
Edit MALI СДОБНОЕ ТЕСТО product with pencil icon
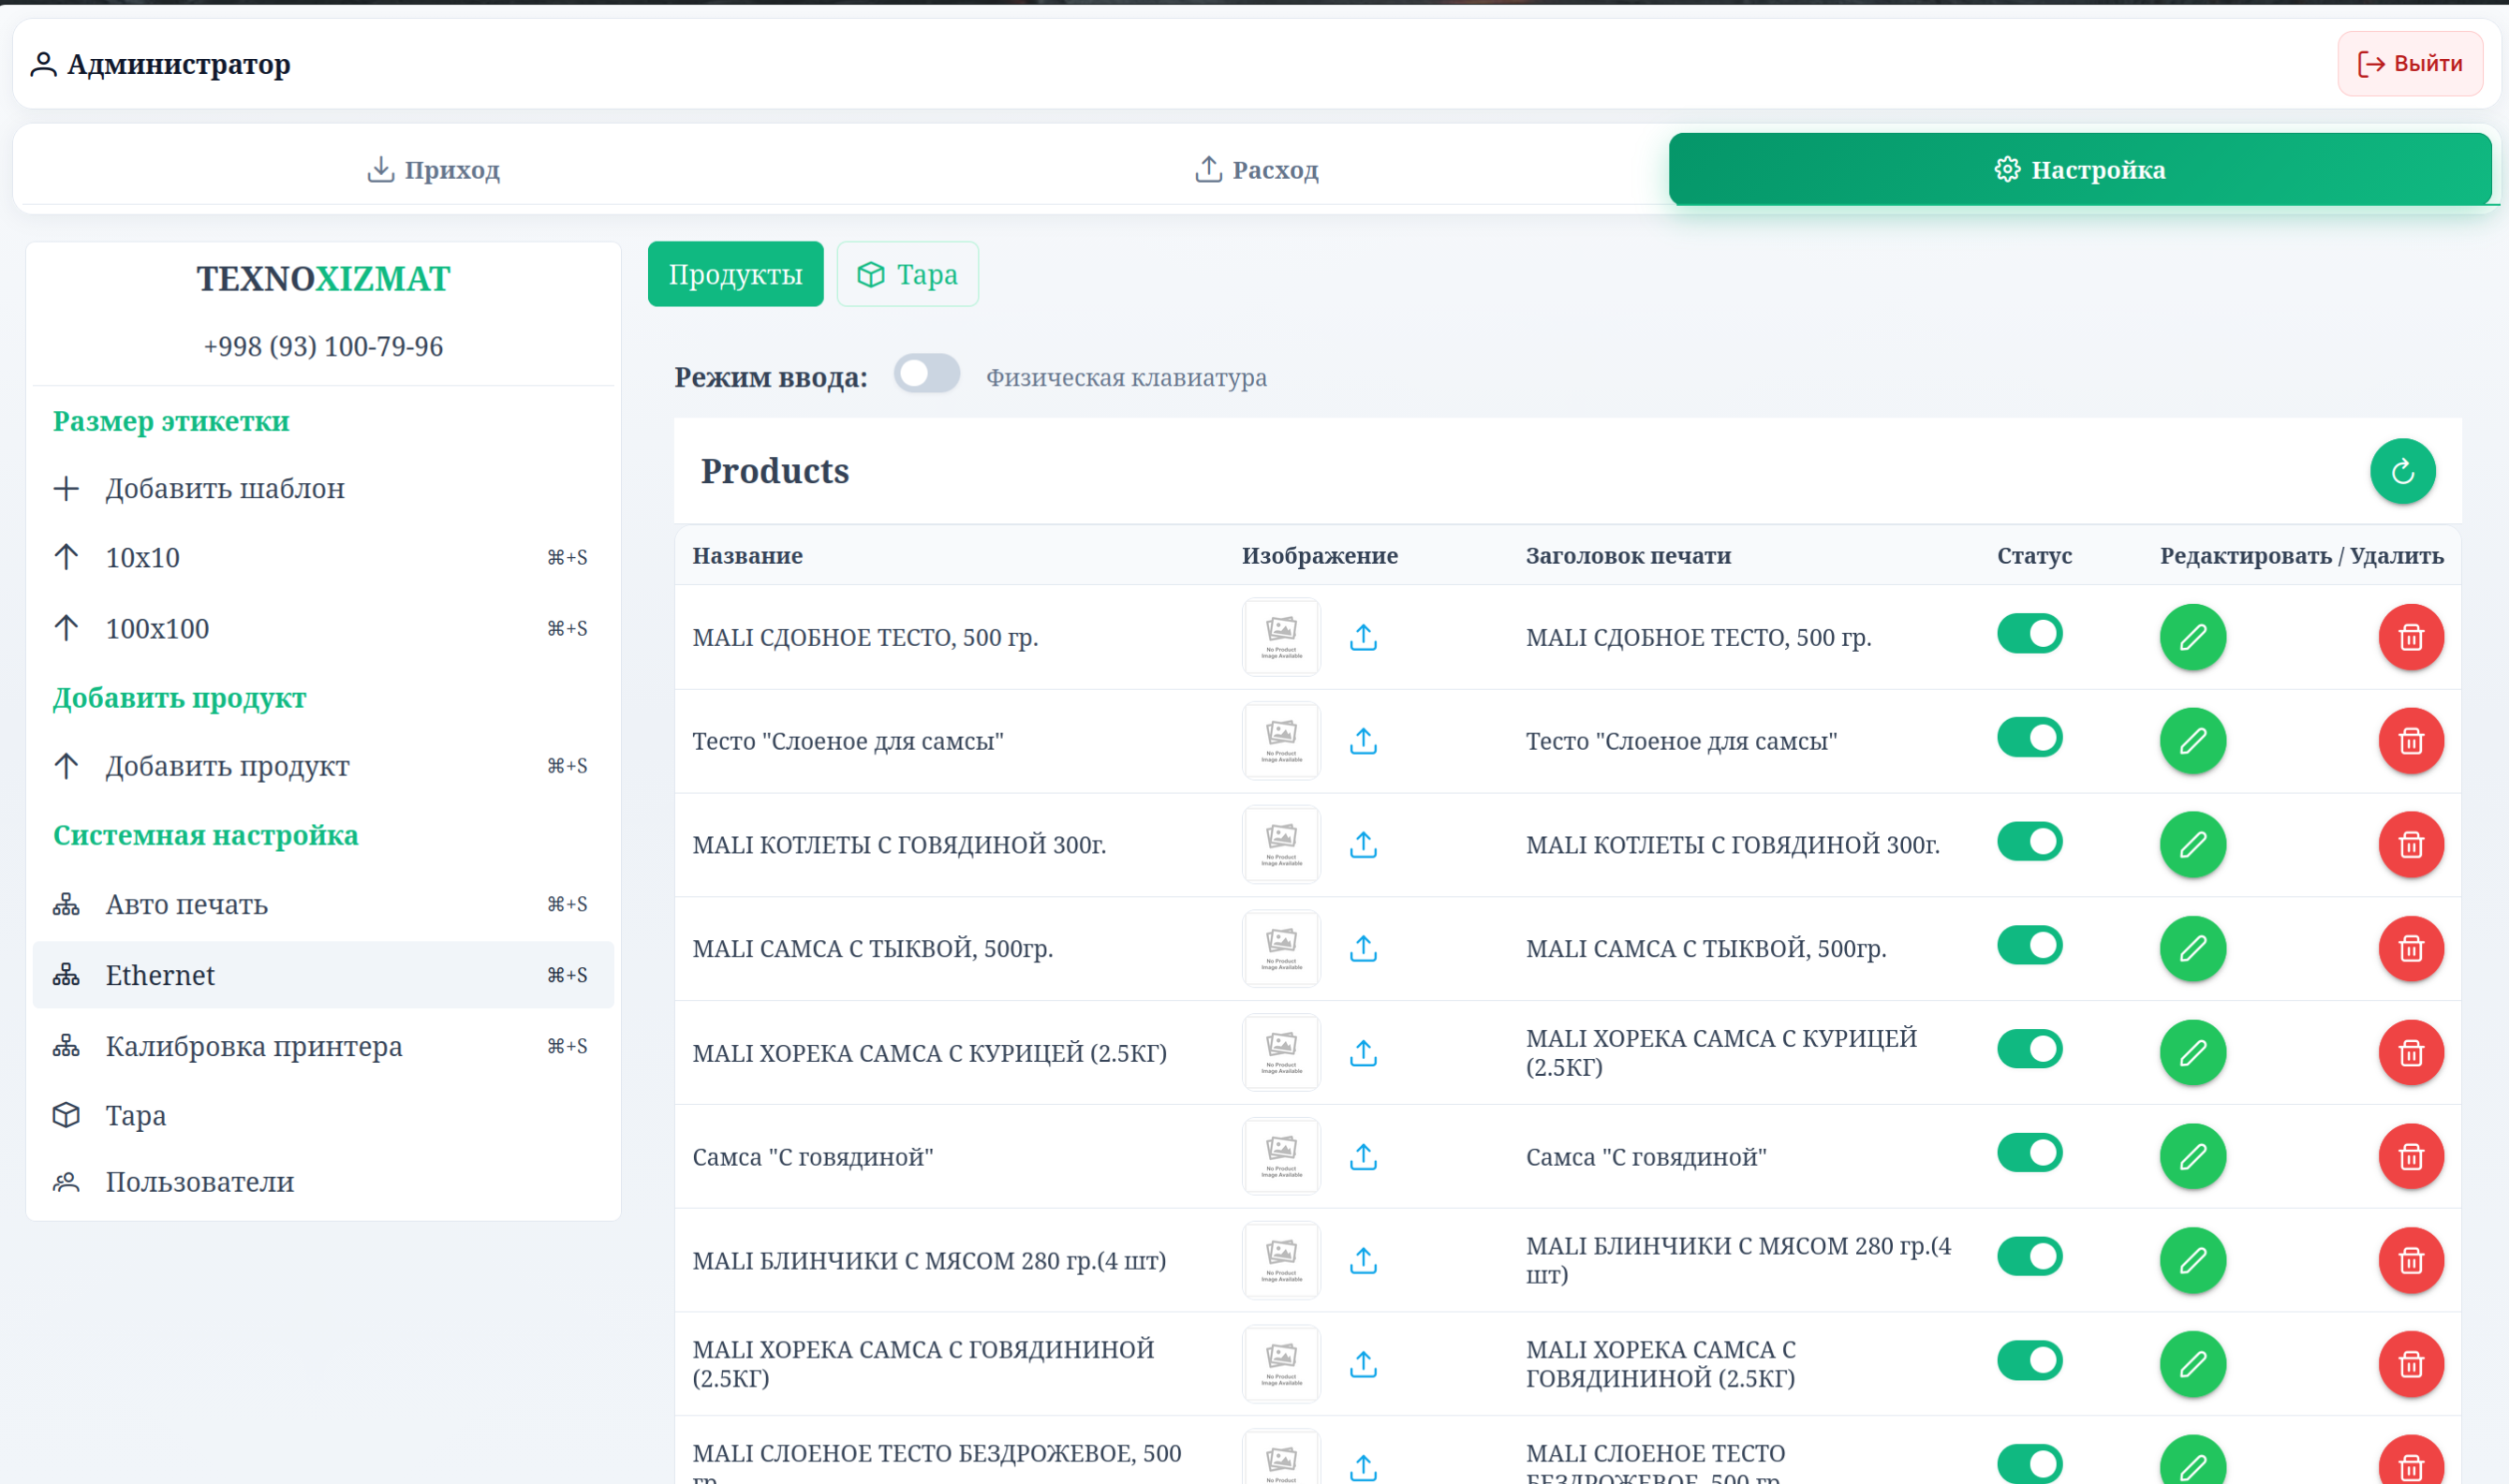(x=2192, y=637)
